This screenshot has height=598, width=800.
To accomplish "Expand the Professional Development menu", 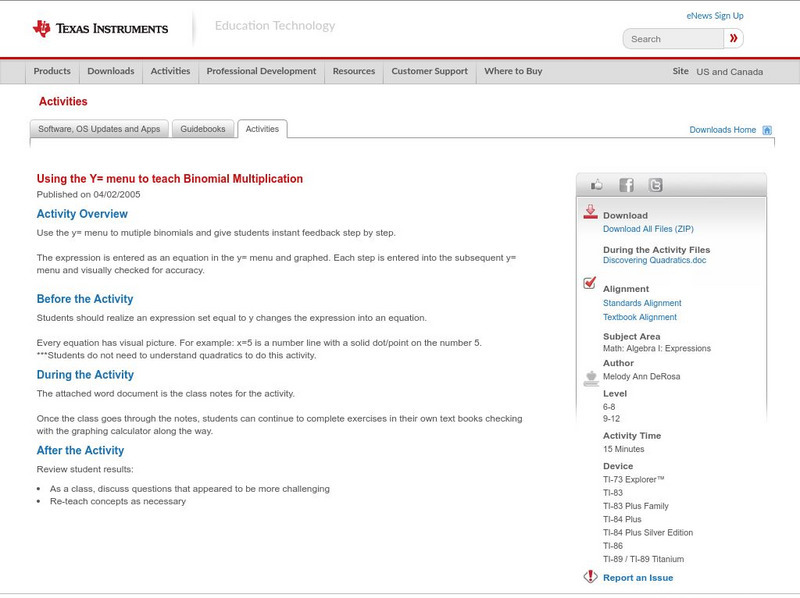I will point(261,71).
